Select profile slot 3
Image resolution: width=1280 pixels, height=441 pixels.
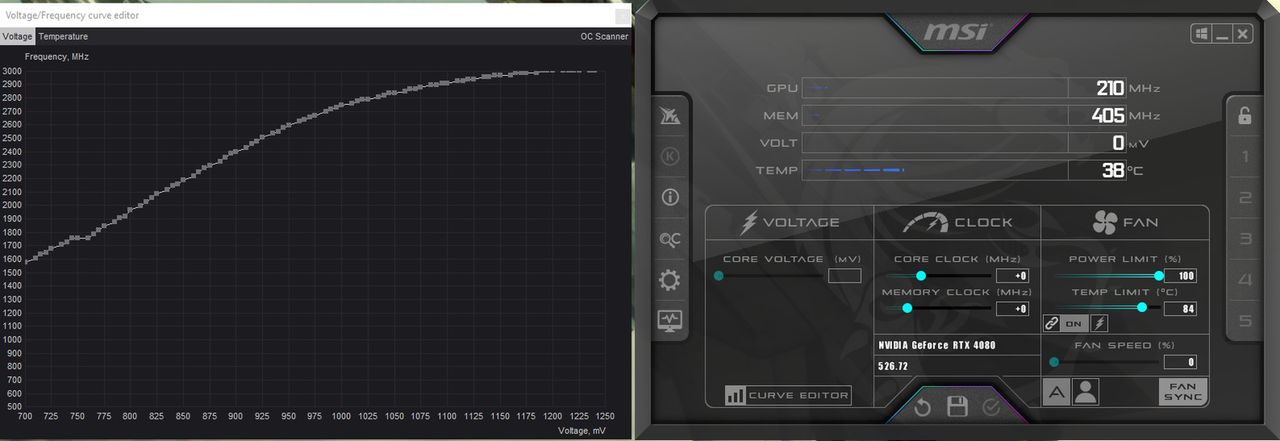(1245, 239)
